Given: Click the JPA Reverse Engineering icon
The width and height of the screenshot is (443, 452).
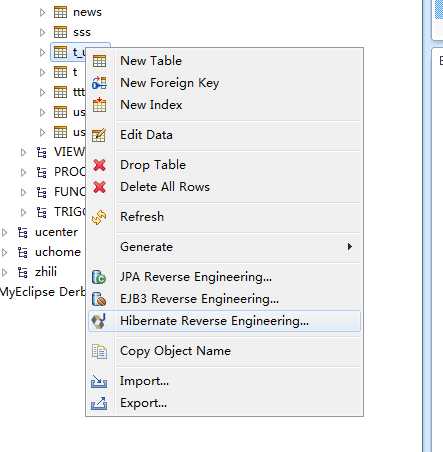Looking at the screenshot, I should pos(99,277).
